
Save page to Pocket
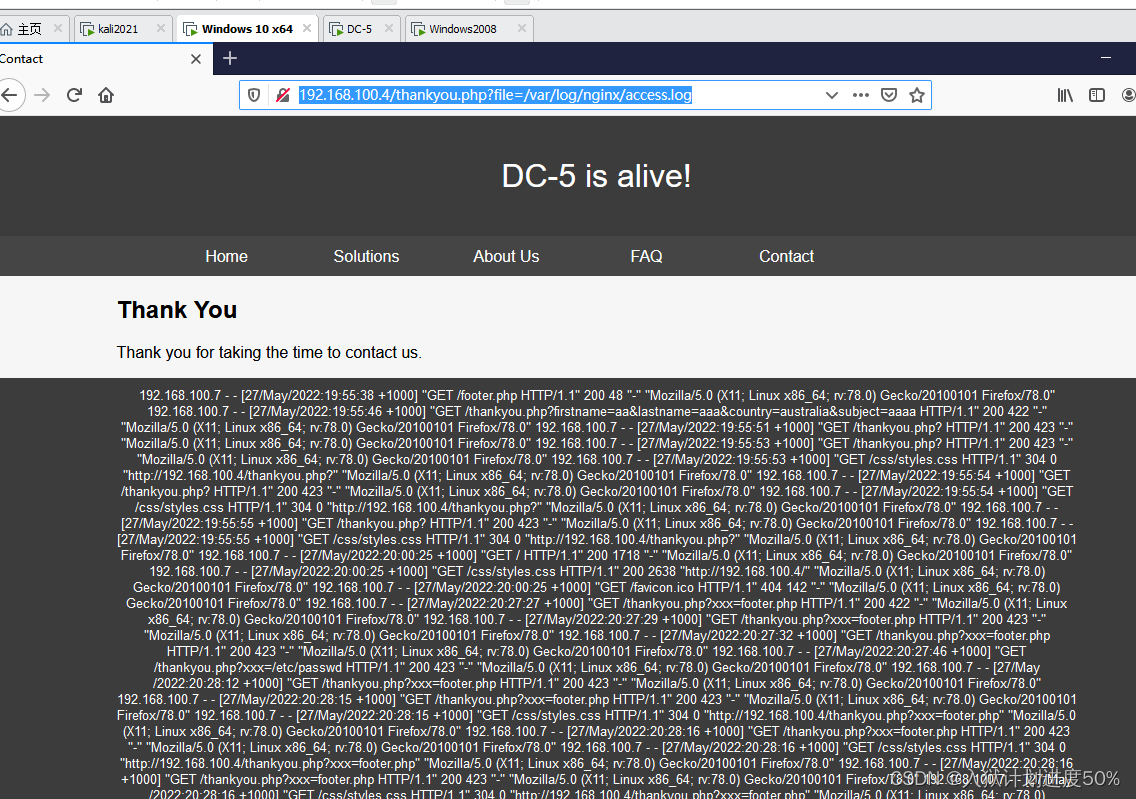click(x=889, y=95)
